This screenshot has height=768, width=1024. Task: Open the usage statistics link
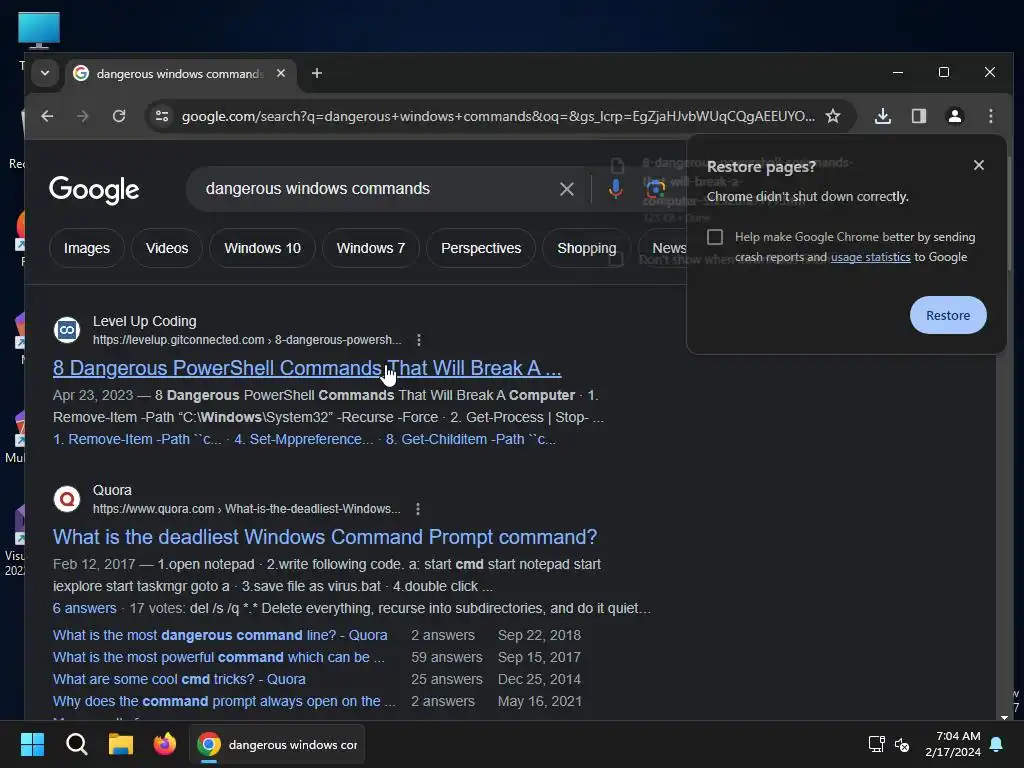coord(870,257)
